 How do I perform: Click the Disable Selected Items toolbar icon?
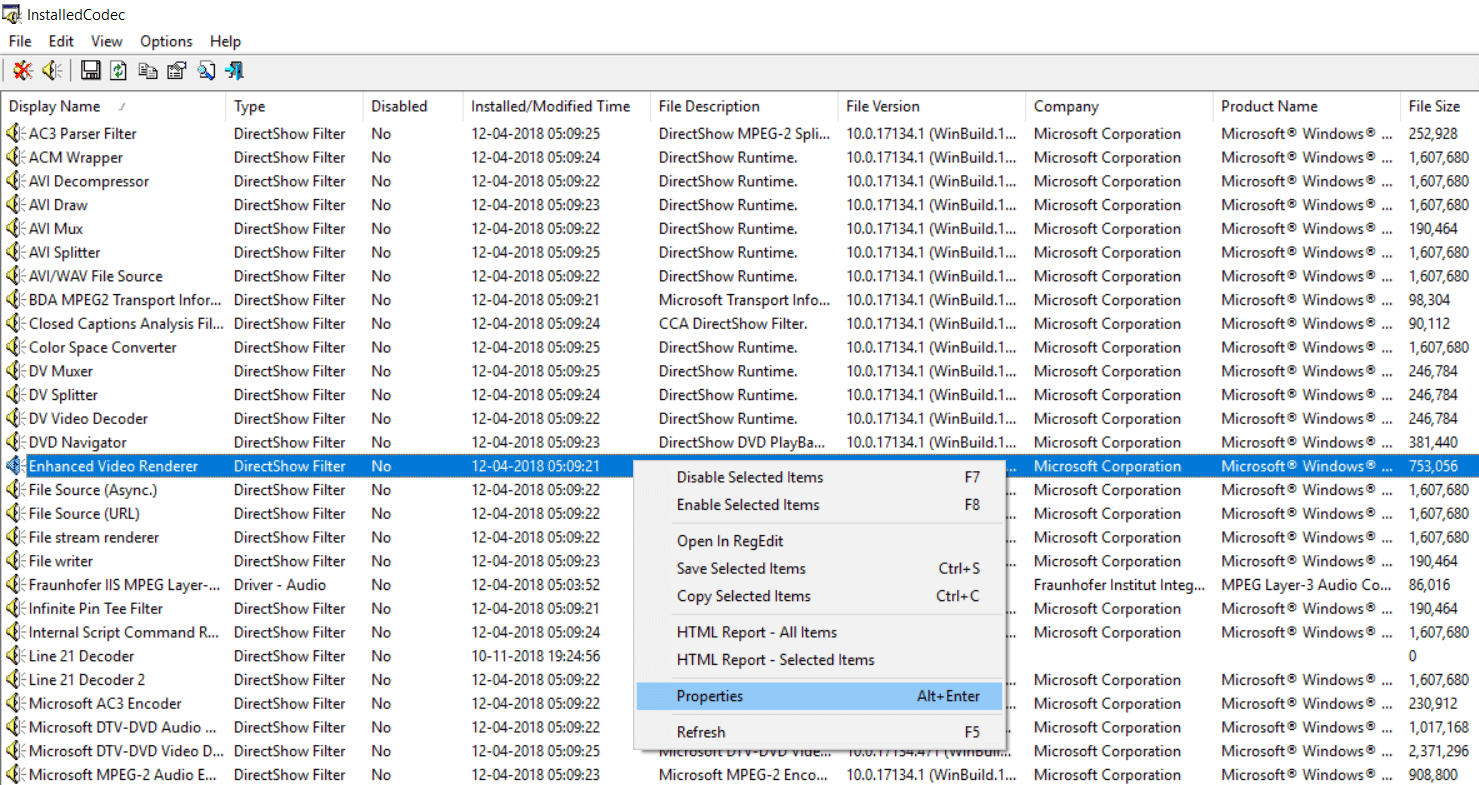(x=22, y=70)
